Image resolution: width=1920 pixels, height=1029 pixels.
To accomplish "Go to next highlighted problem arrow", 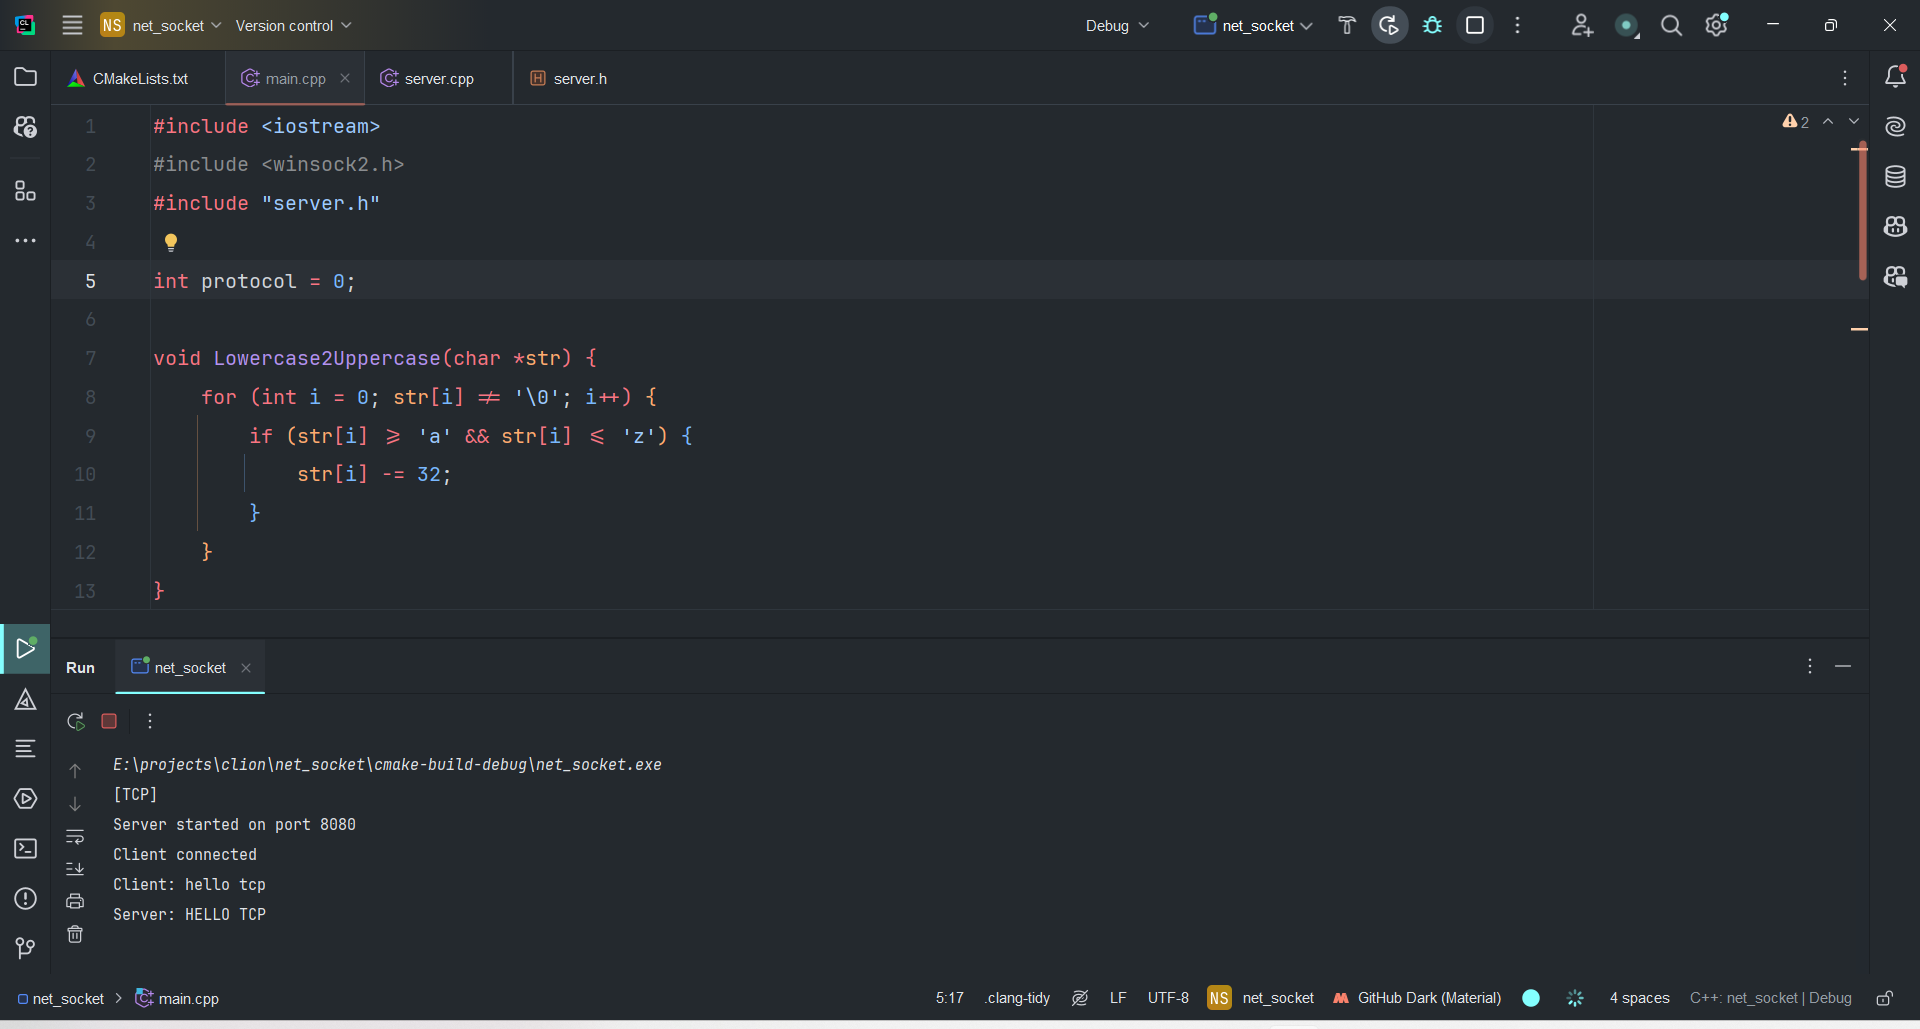I will (1854, 121).
